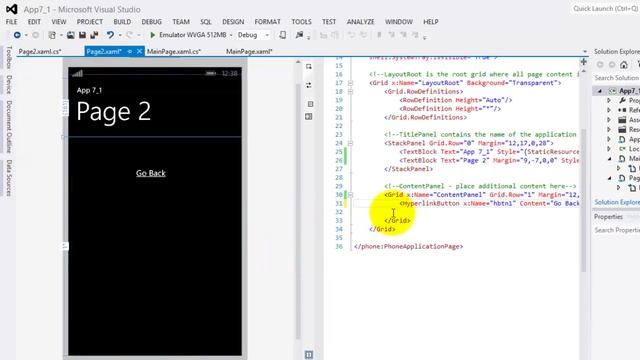Open the DEBUG menu
The width and height of the screenshot is (640, 360).
point(151,22)
